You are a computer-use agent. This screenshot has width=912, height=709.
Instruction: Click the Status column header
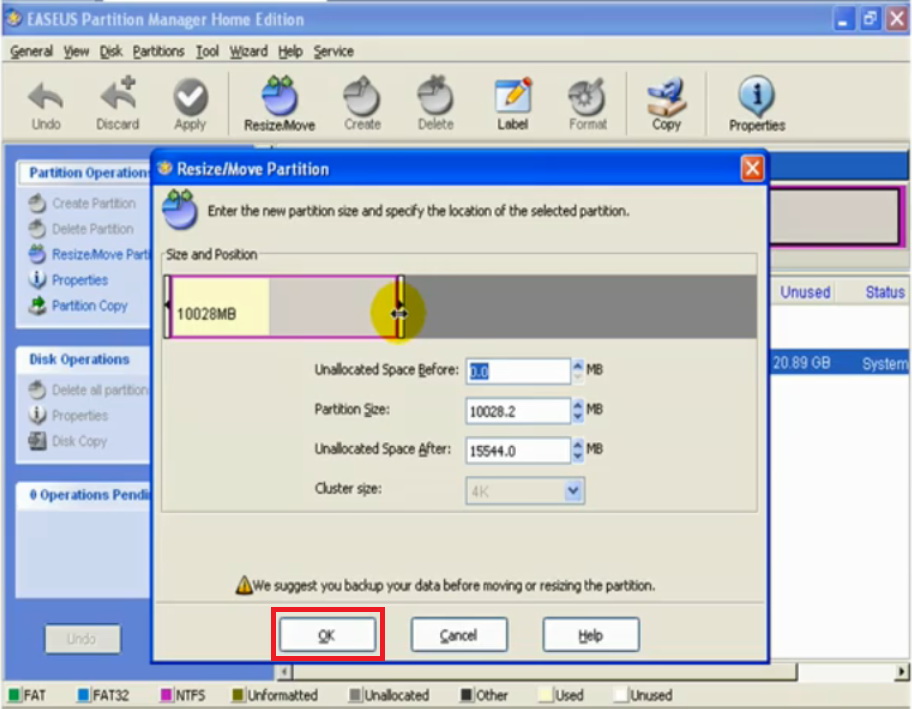tap(885, 292)
